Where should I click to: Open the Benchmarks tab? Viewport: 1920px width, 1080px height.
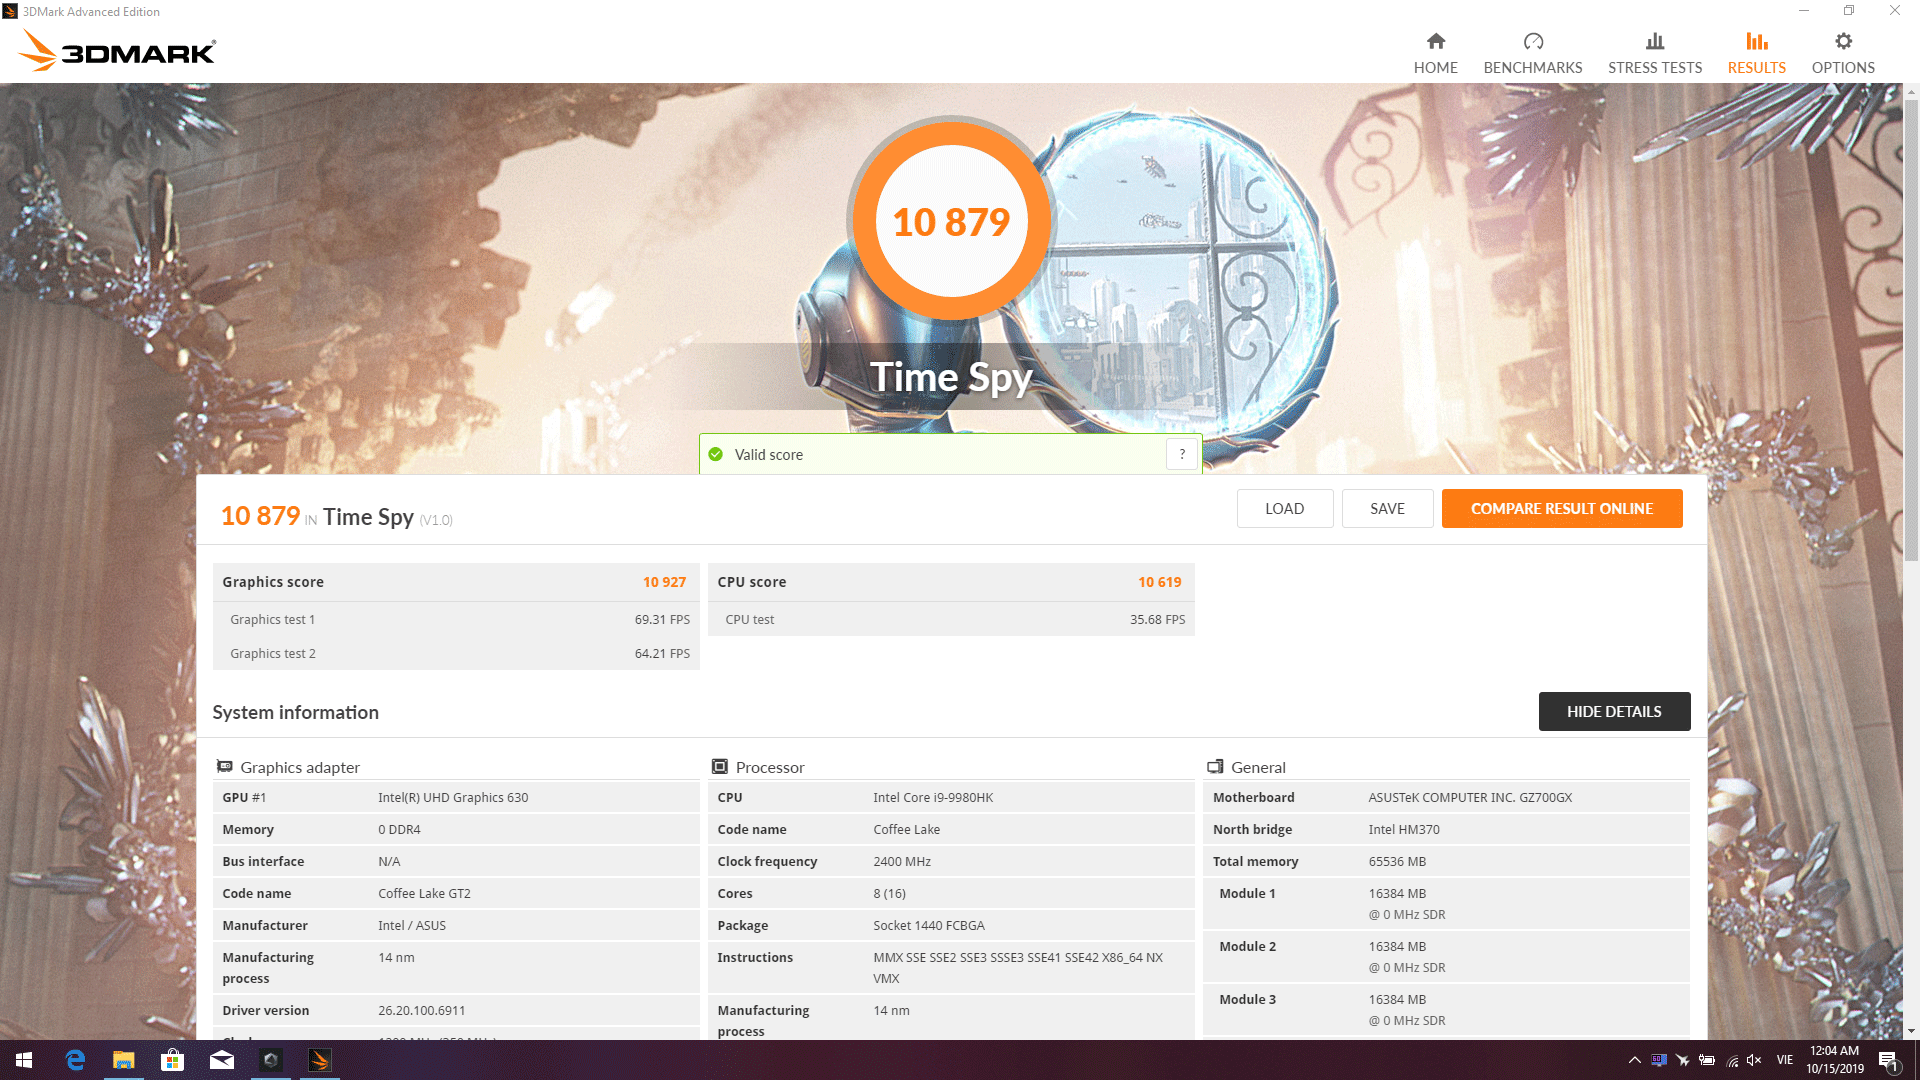coord(1532,53)
